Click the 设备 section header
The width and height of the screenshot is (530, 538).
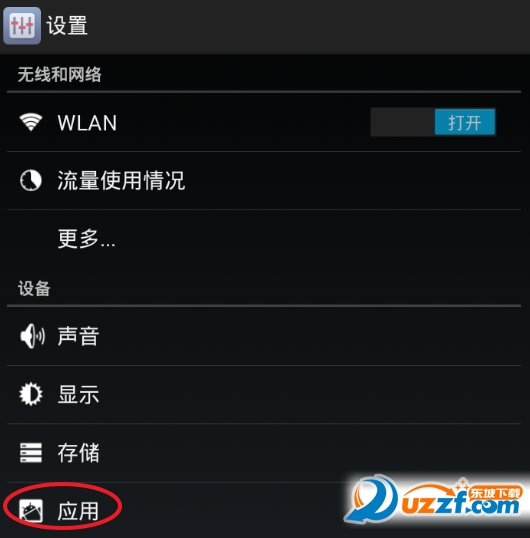[34, 288]
